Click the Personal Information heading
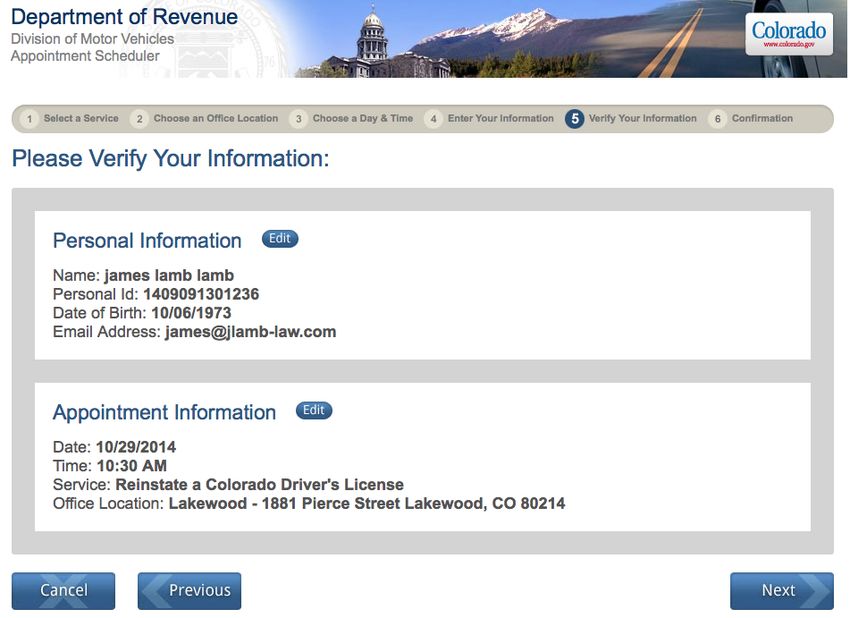 tap(147, 241)
